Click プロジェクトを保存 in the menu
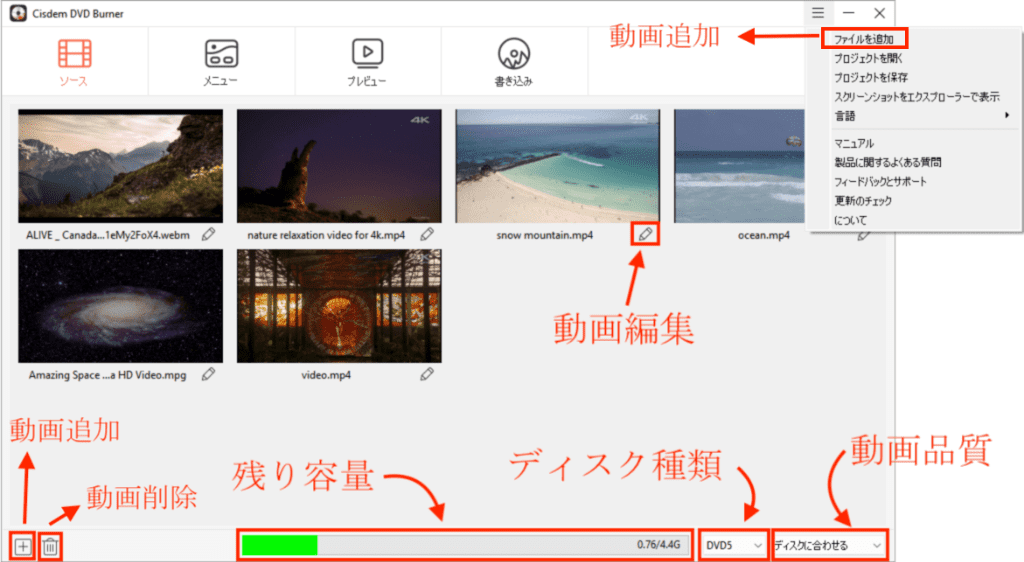Viewport: 1024px width, 562px height. tap(871, 77)
